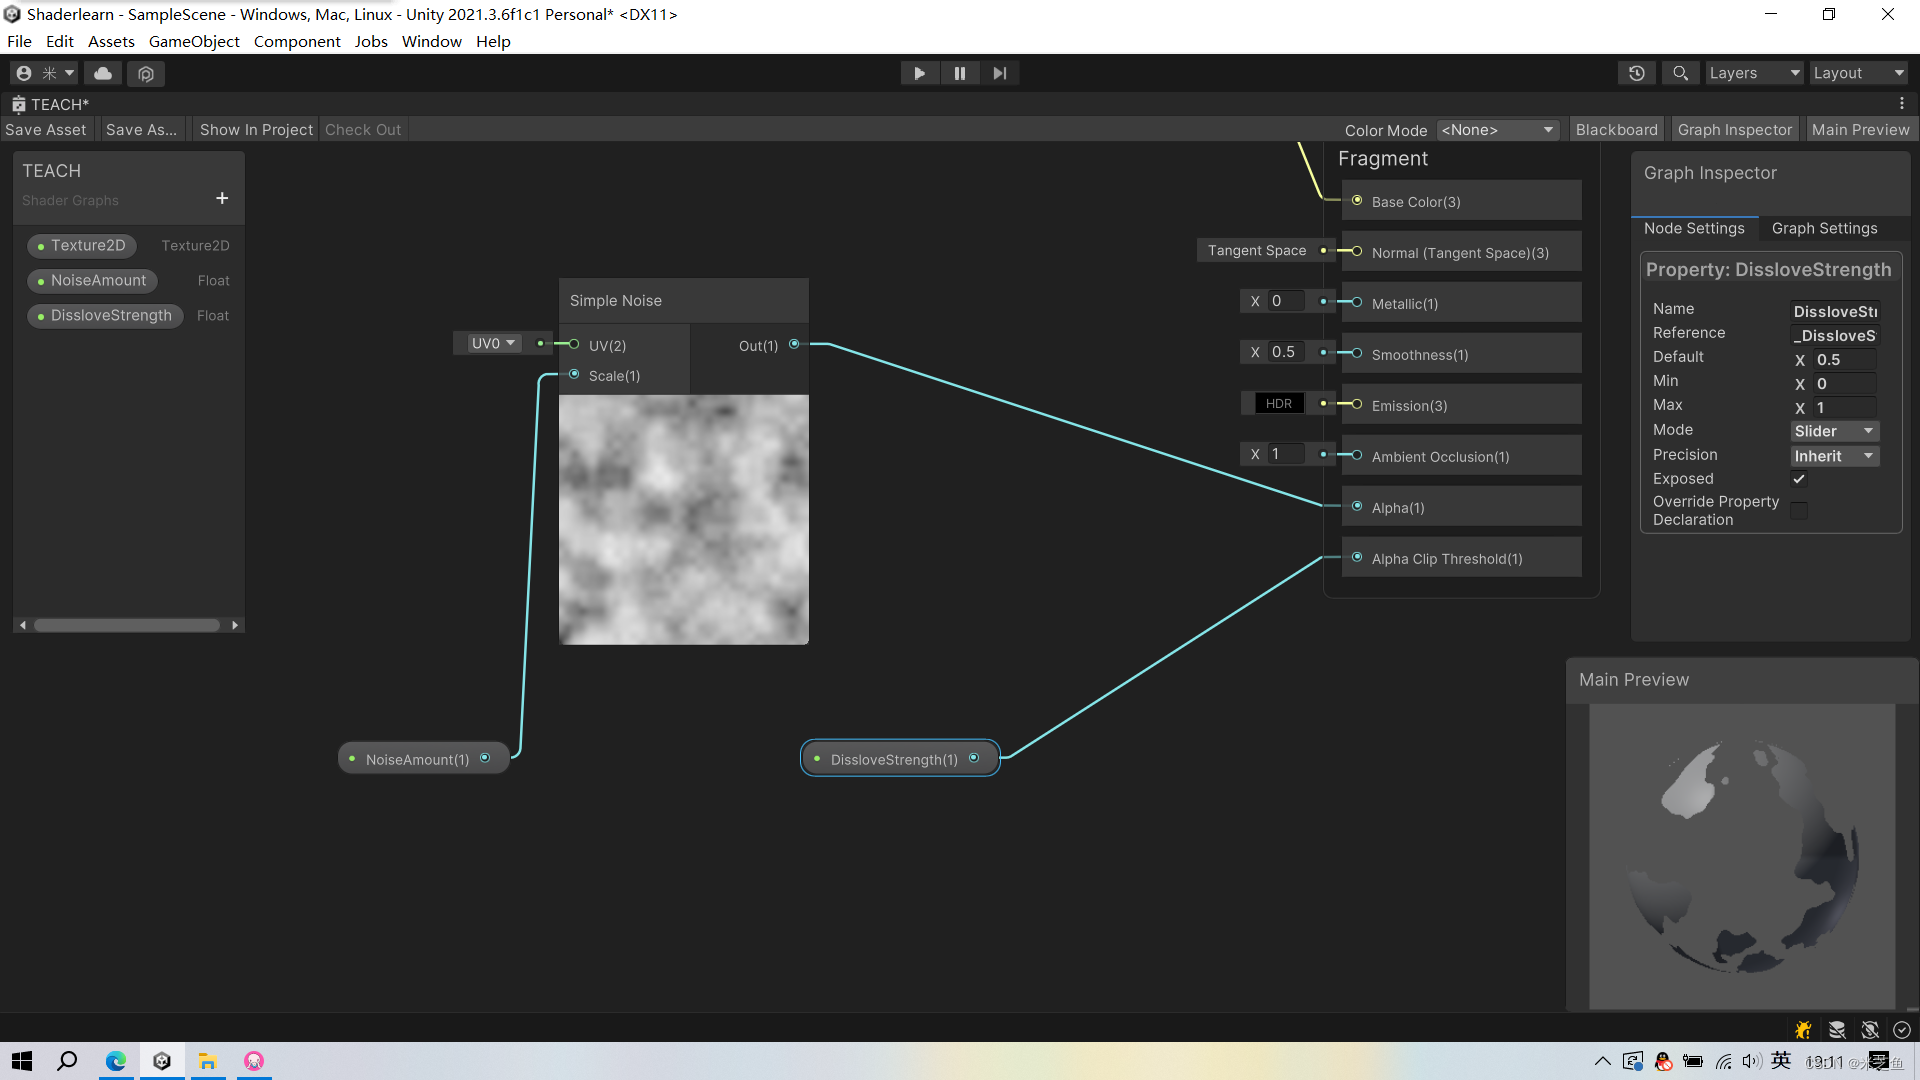Viewport: 1920px width, 1080px height.
Task: Edit the Smoothness value field showing 0.5
Action: coord(1285,352)
